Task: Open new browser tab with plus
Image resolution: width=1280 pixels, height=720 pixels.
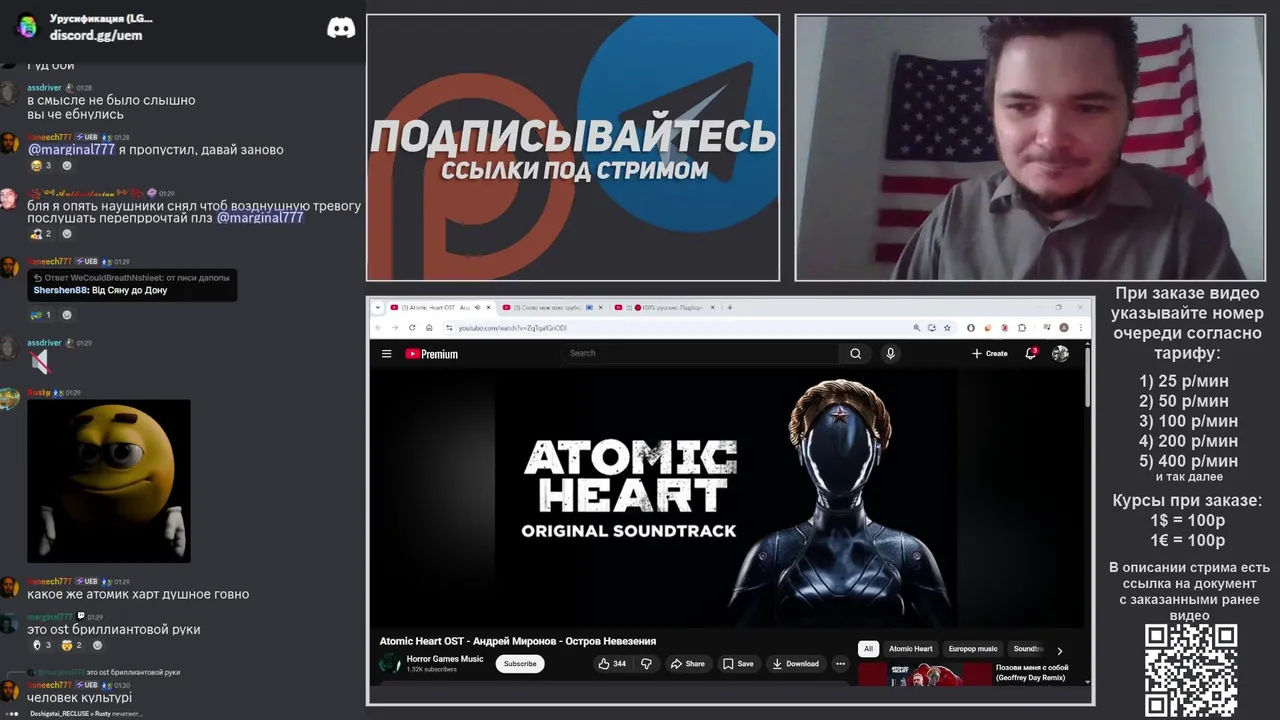Action: click(730, 307)
